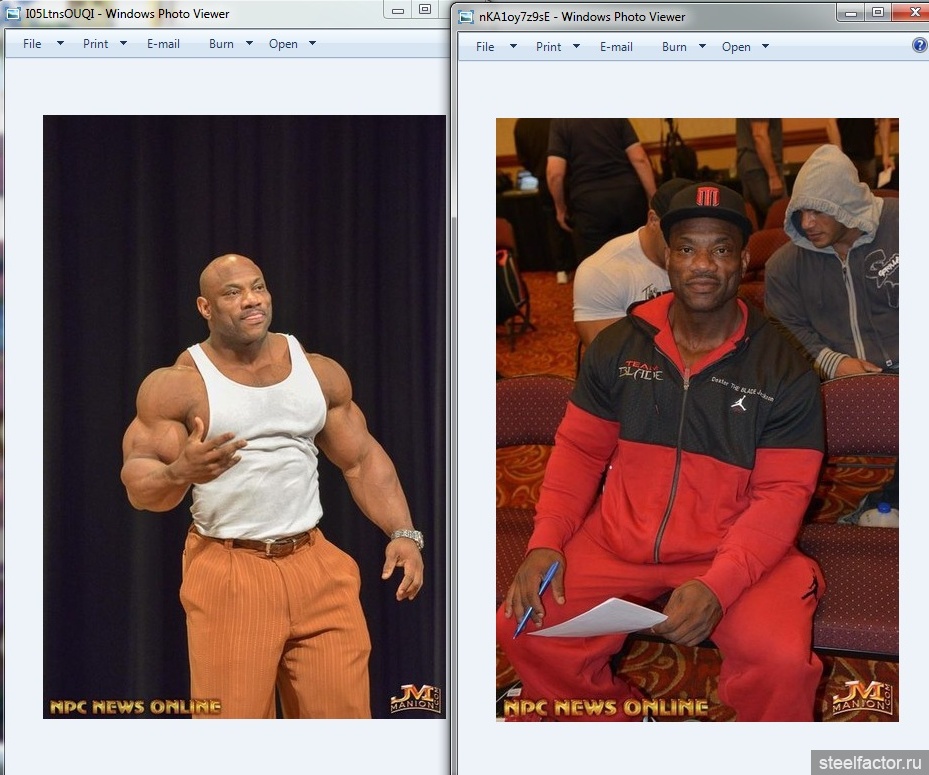Click the Help icon in right window
The image size is (929, 775).
coord(920,46)
